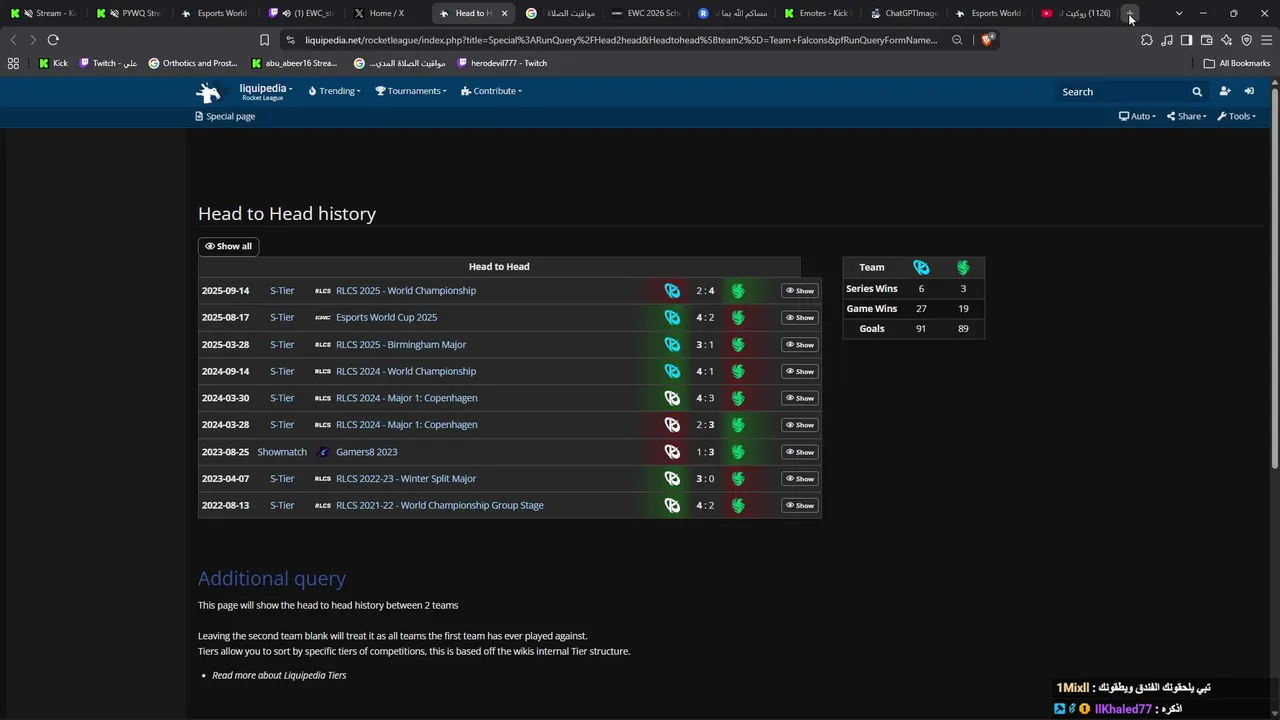Switch to the Stream - Kick tab

(x=44, y=13)
